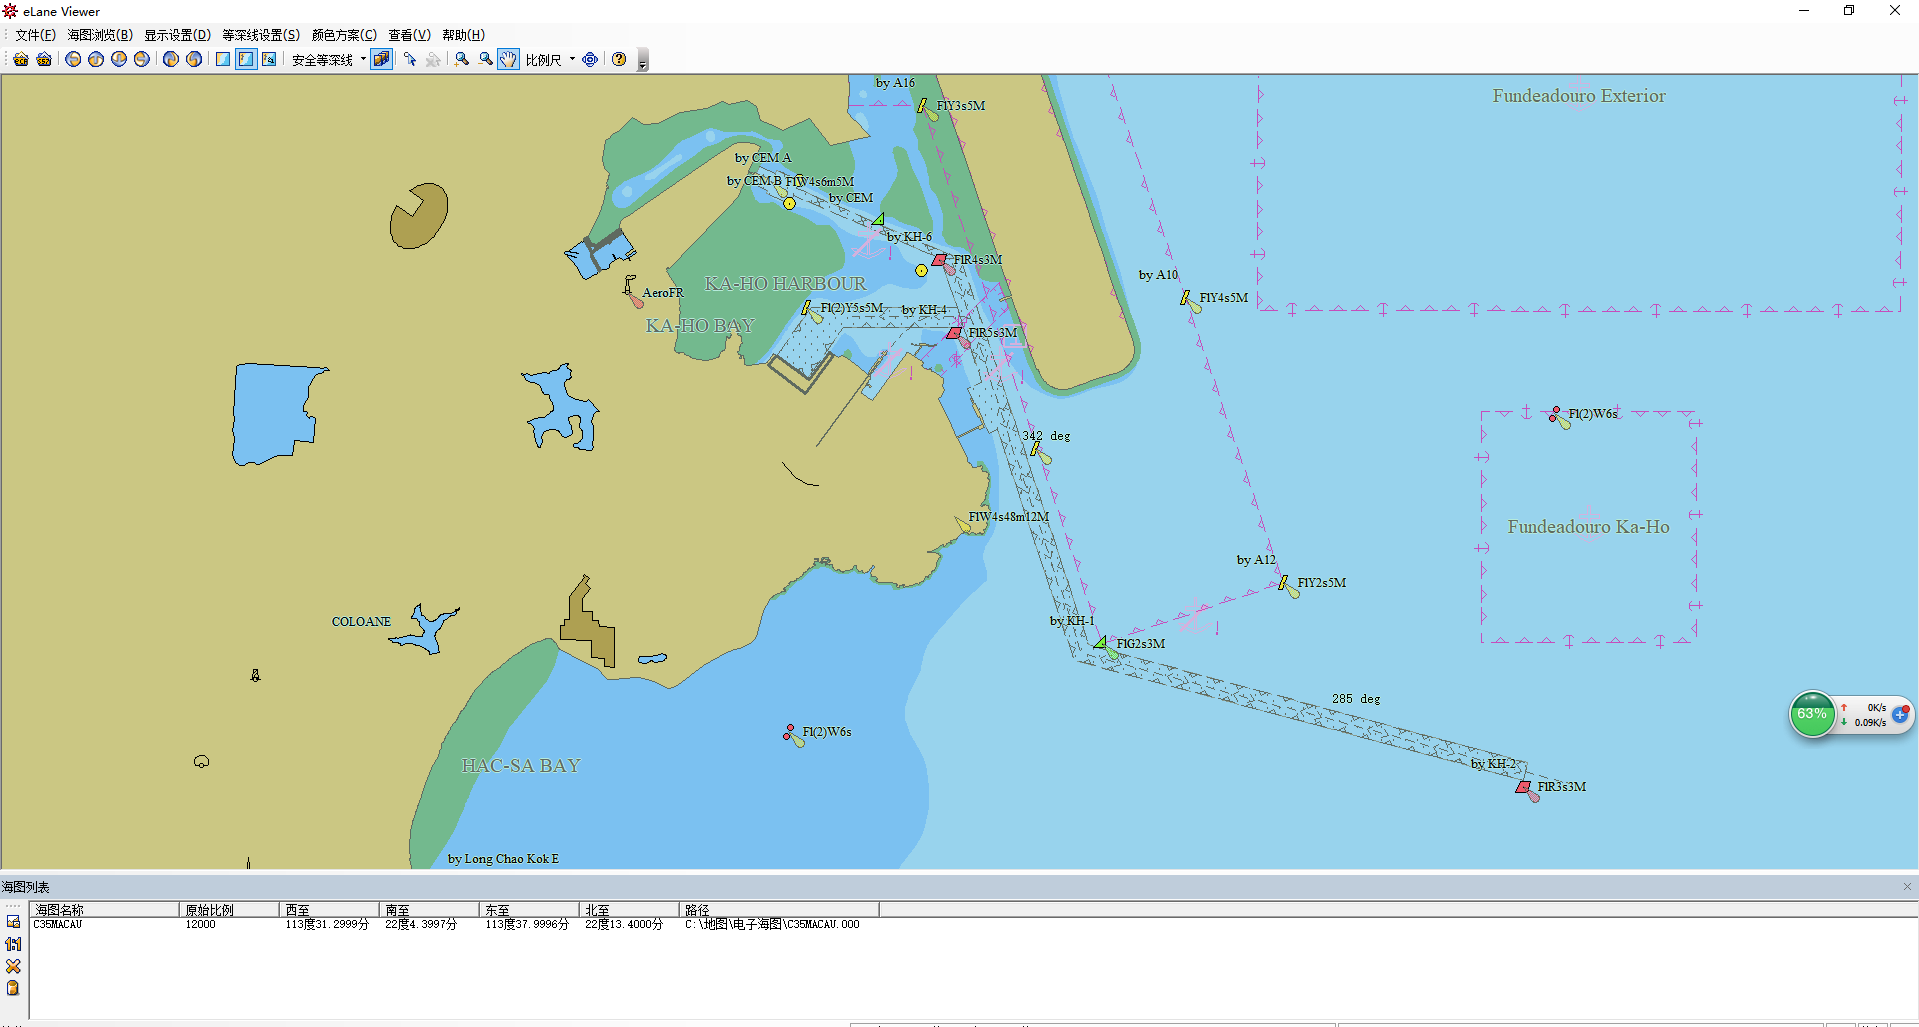Click the FlR4s3M red buoy near KH-6
This screenshot has height=1027, width=1919.
pyautogui.click(x=941, y=262)
